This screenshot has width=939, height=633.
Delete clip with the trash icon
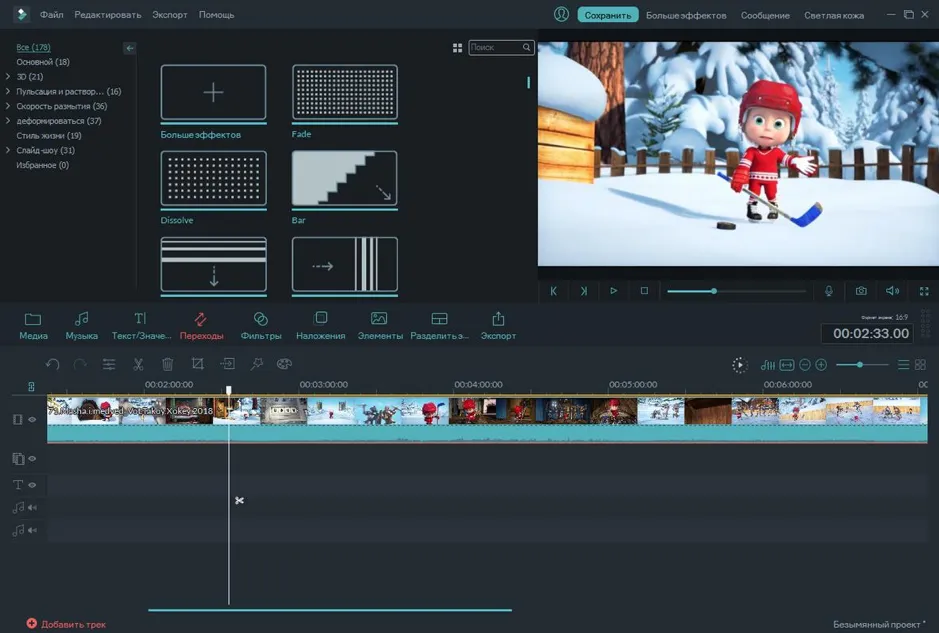[x=168, y=364]
